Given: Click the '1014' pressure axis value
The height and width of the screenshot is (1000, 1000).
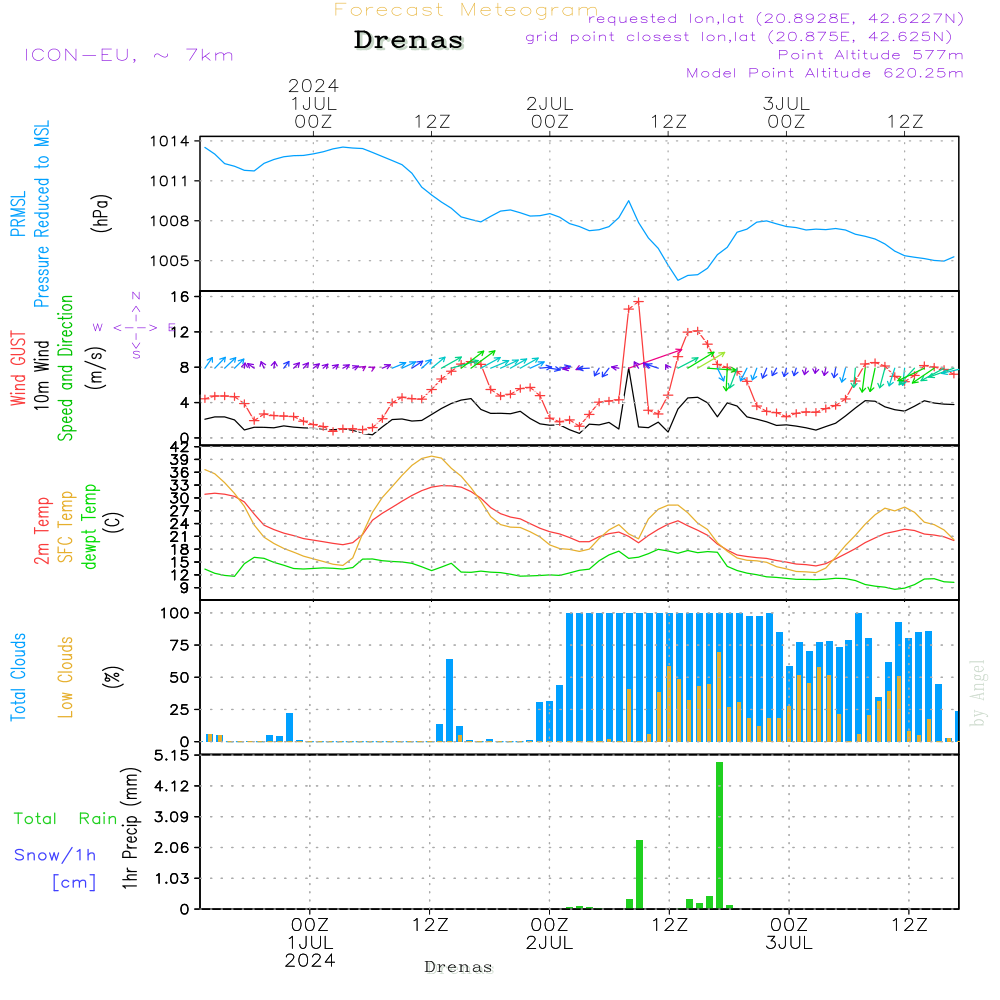Looking at the screenshot, I should click(x=170, y=142).
